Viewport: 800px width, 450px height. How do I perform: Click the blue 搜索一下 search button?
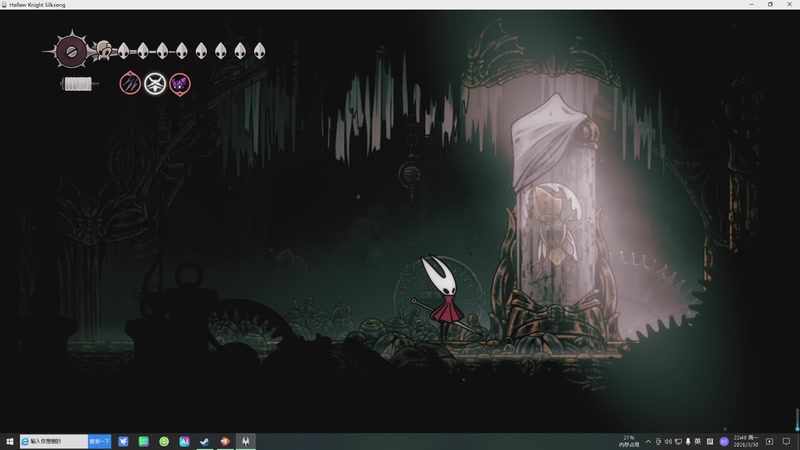99,441
